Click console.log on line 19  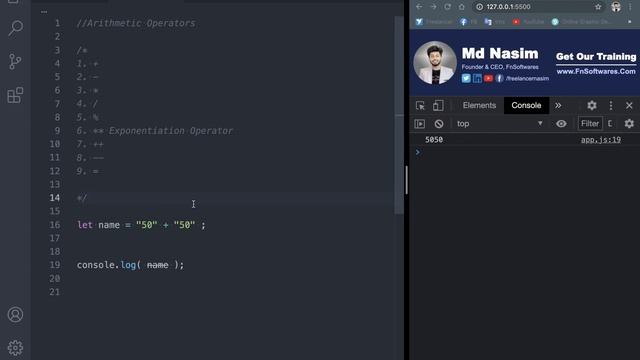coord(106,265)
